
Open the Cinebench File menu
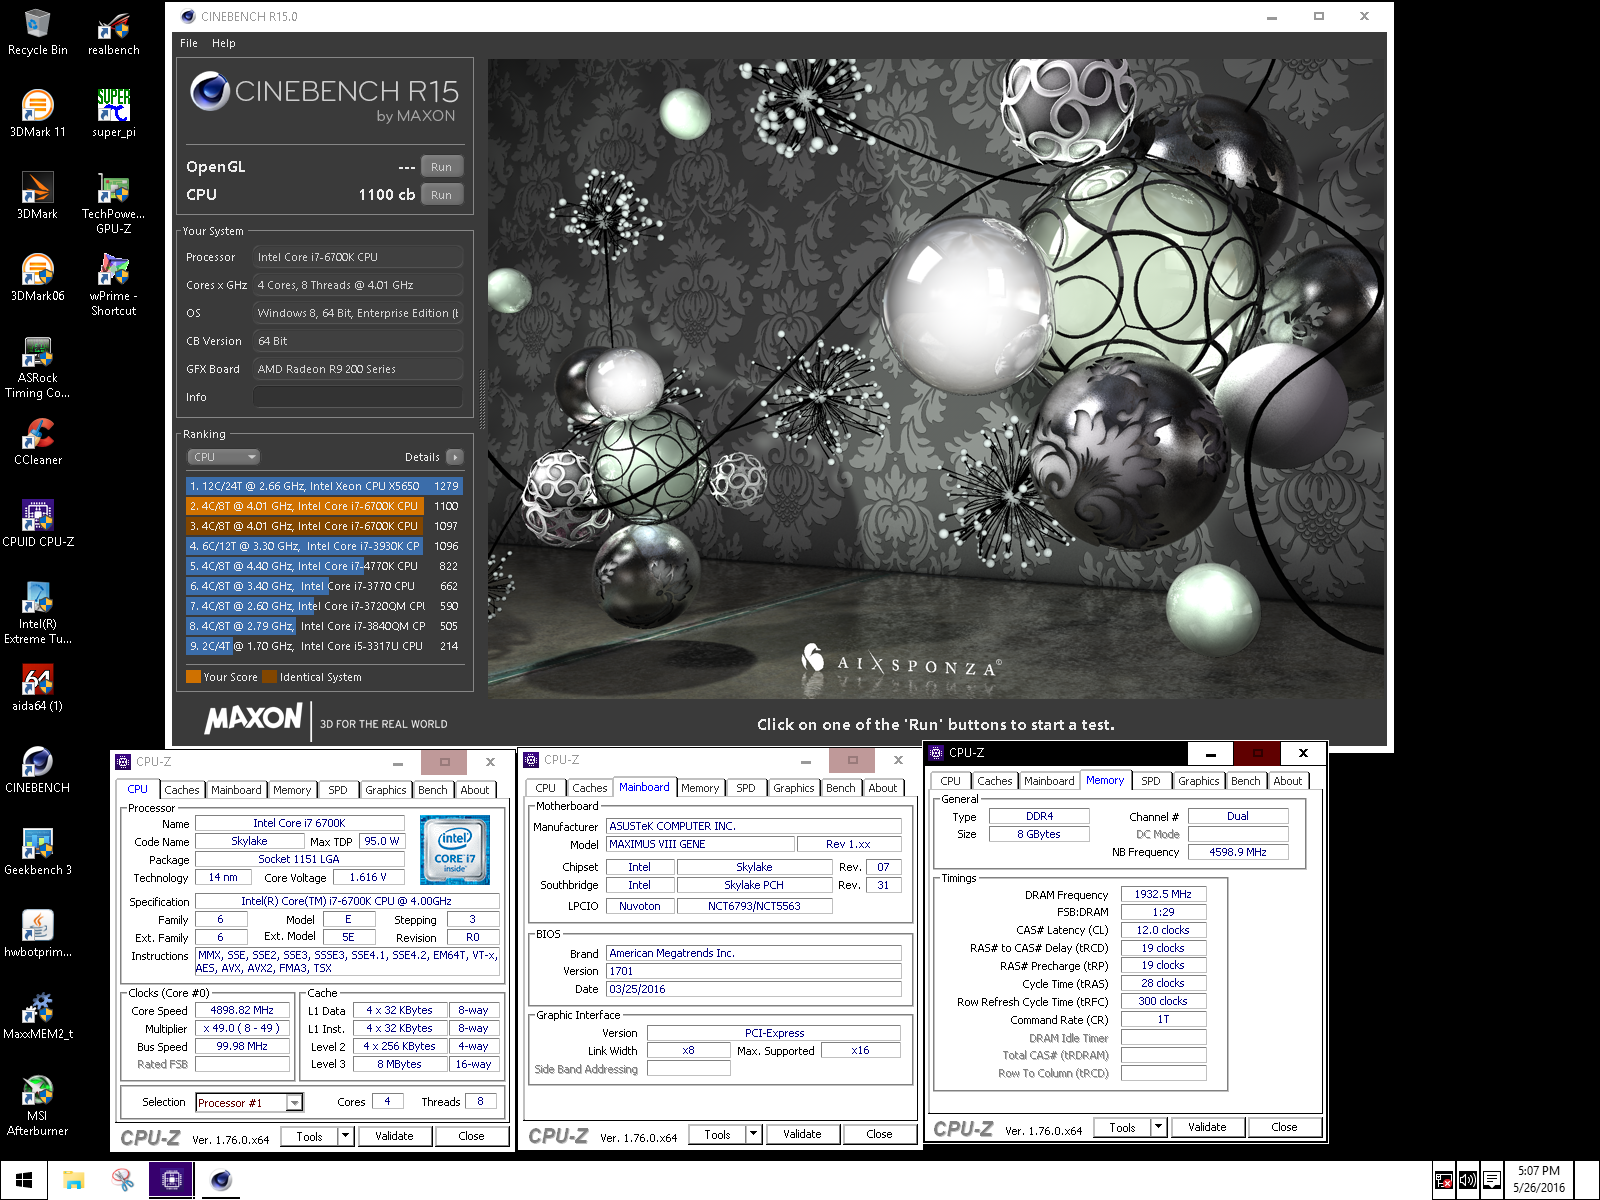point(189,43)
